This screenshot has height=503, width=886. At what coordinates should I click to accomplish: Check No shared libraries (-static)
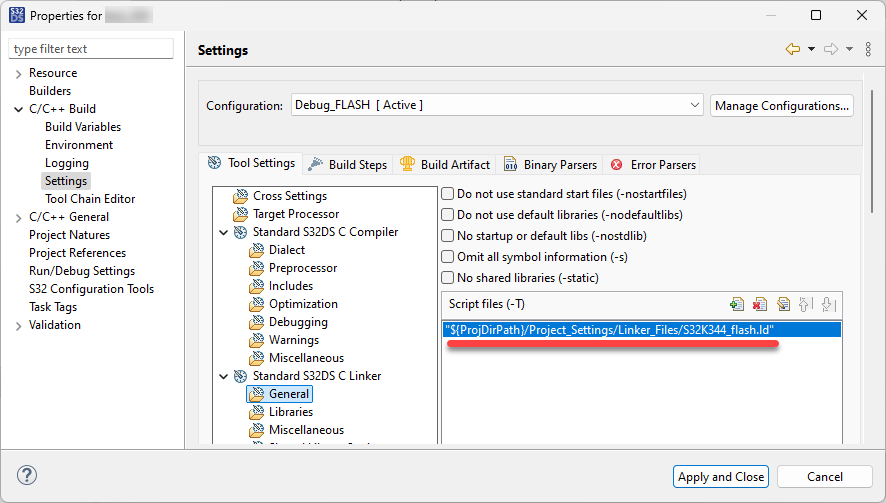pos(448,277)
